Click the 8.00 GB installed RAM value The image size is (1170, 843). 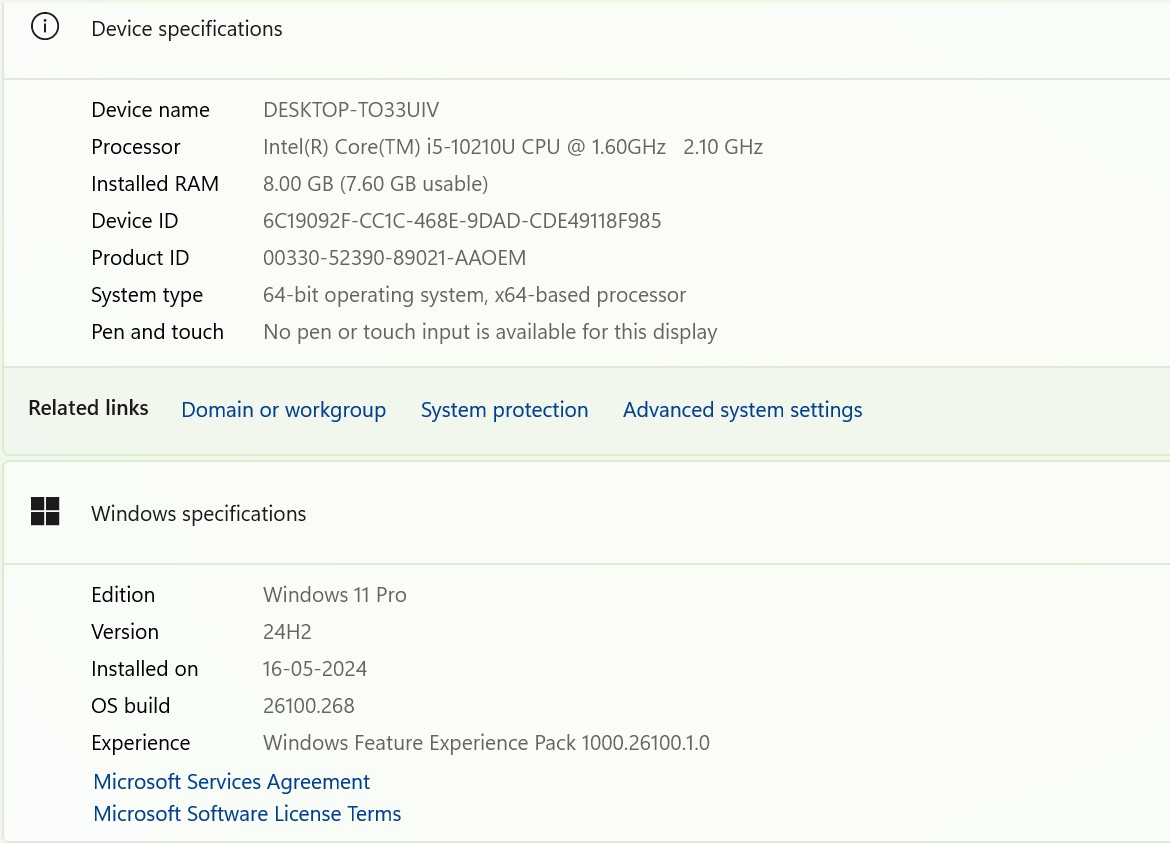[x=375, y=184]
